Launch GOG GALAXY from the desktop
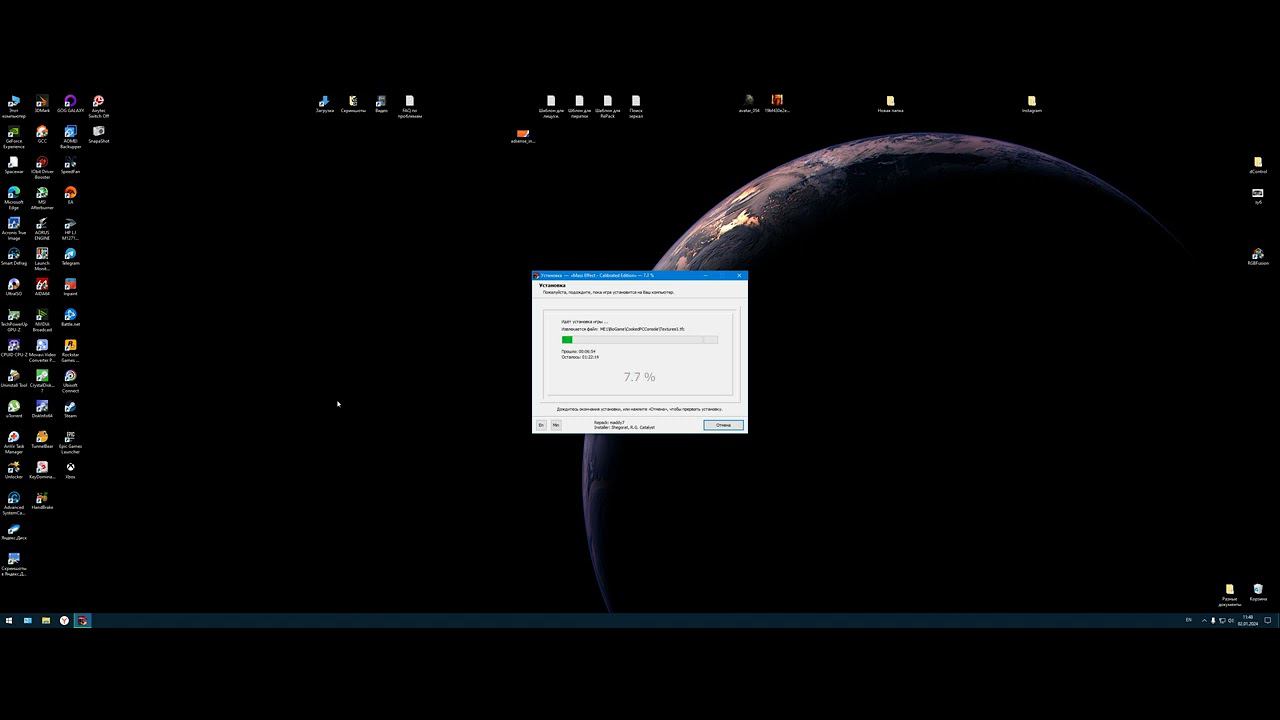The width and height of the screenshot is (1280, 720). 70,104
